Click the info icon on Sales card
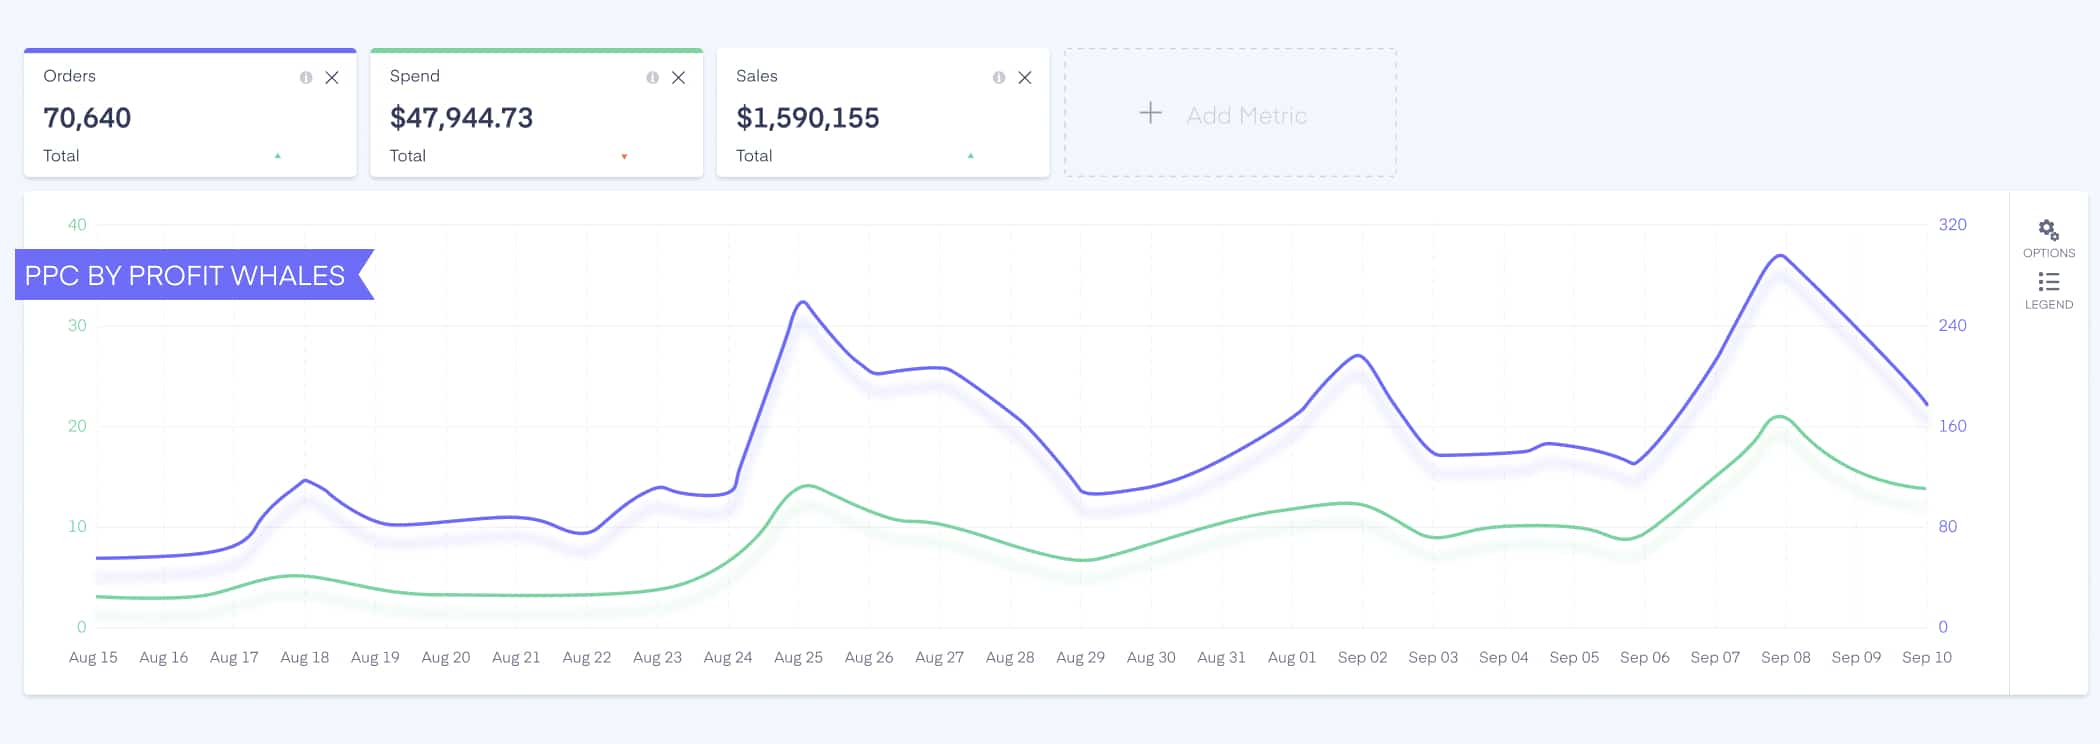The image size is (2100, 744). pyautogui.click(x=998, y=78)
